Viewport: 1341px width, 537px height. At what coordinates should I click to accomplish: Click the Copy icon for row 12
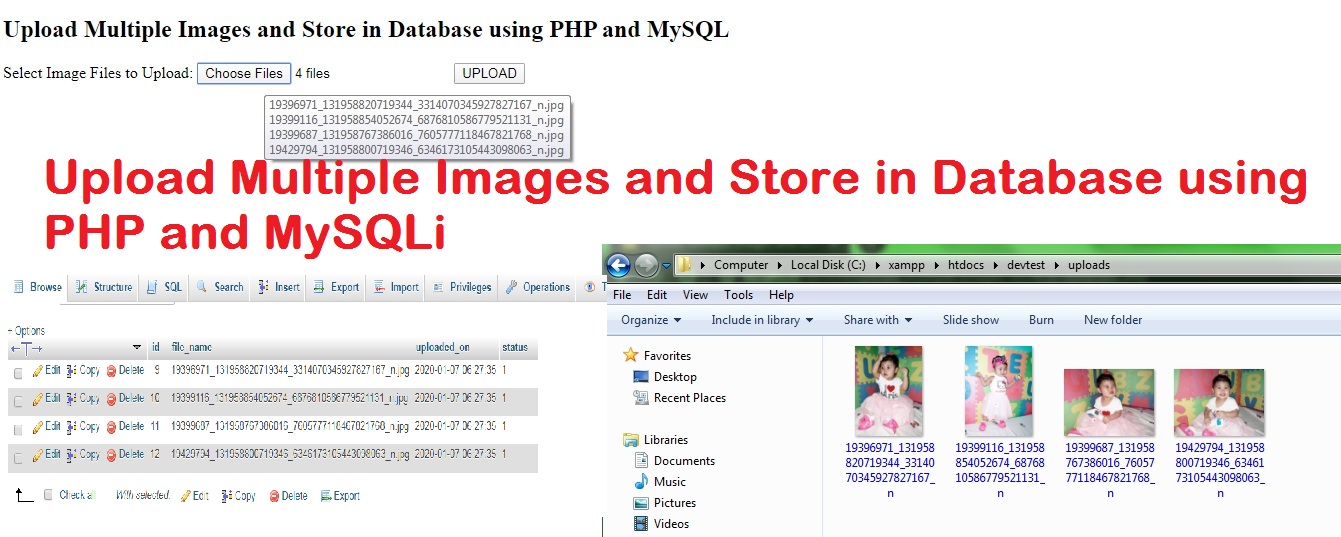pyautogui.click(x=72, y=455)
